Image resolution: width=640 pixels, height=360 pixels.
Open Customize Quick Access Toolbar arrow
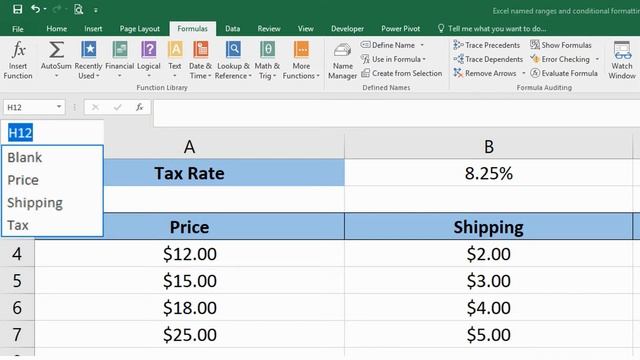coord(96,10)
